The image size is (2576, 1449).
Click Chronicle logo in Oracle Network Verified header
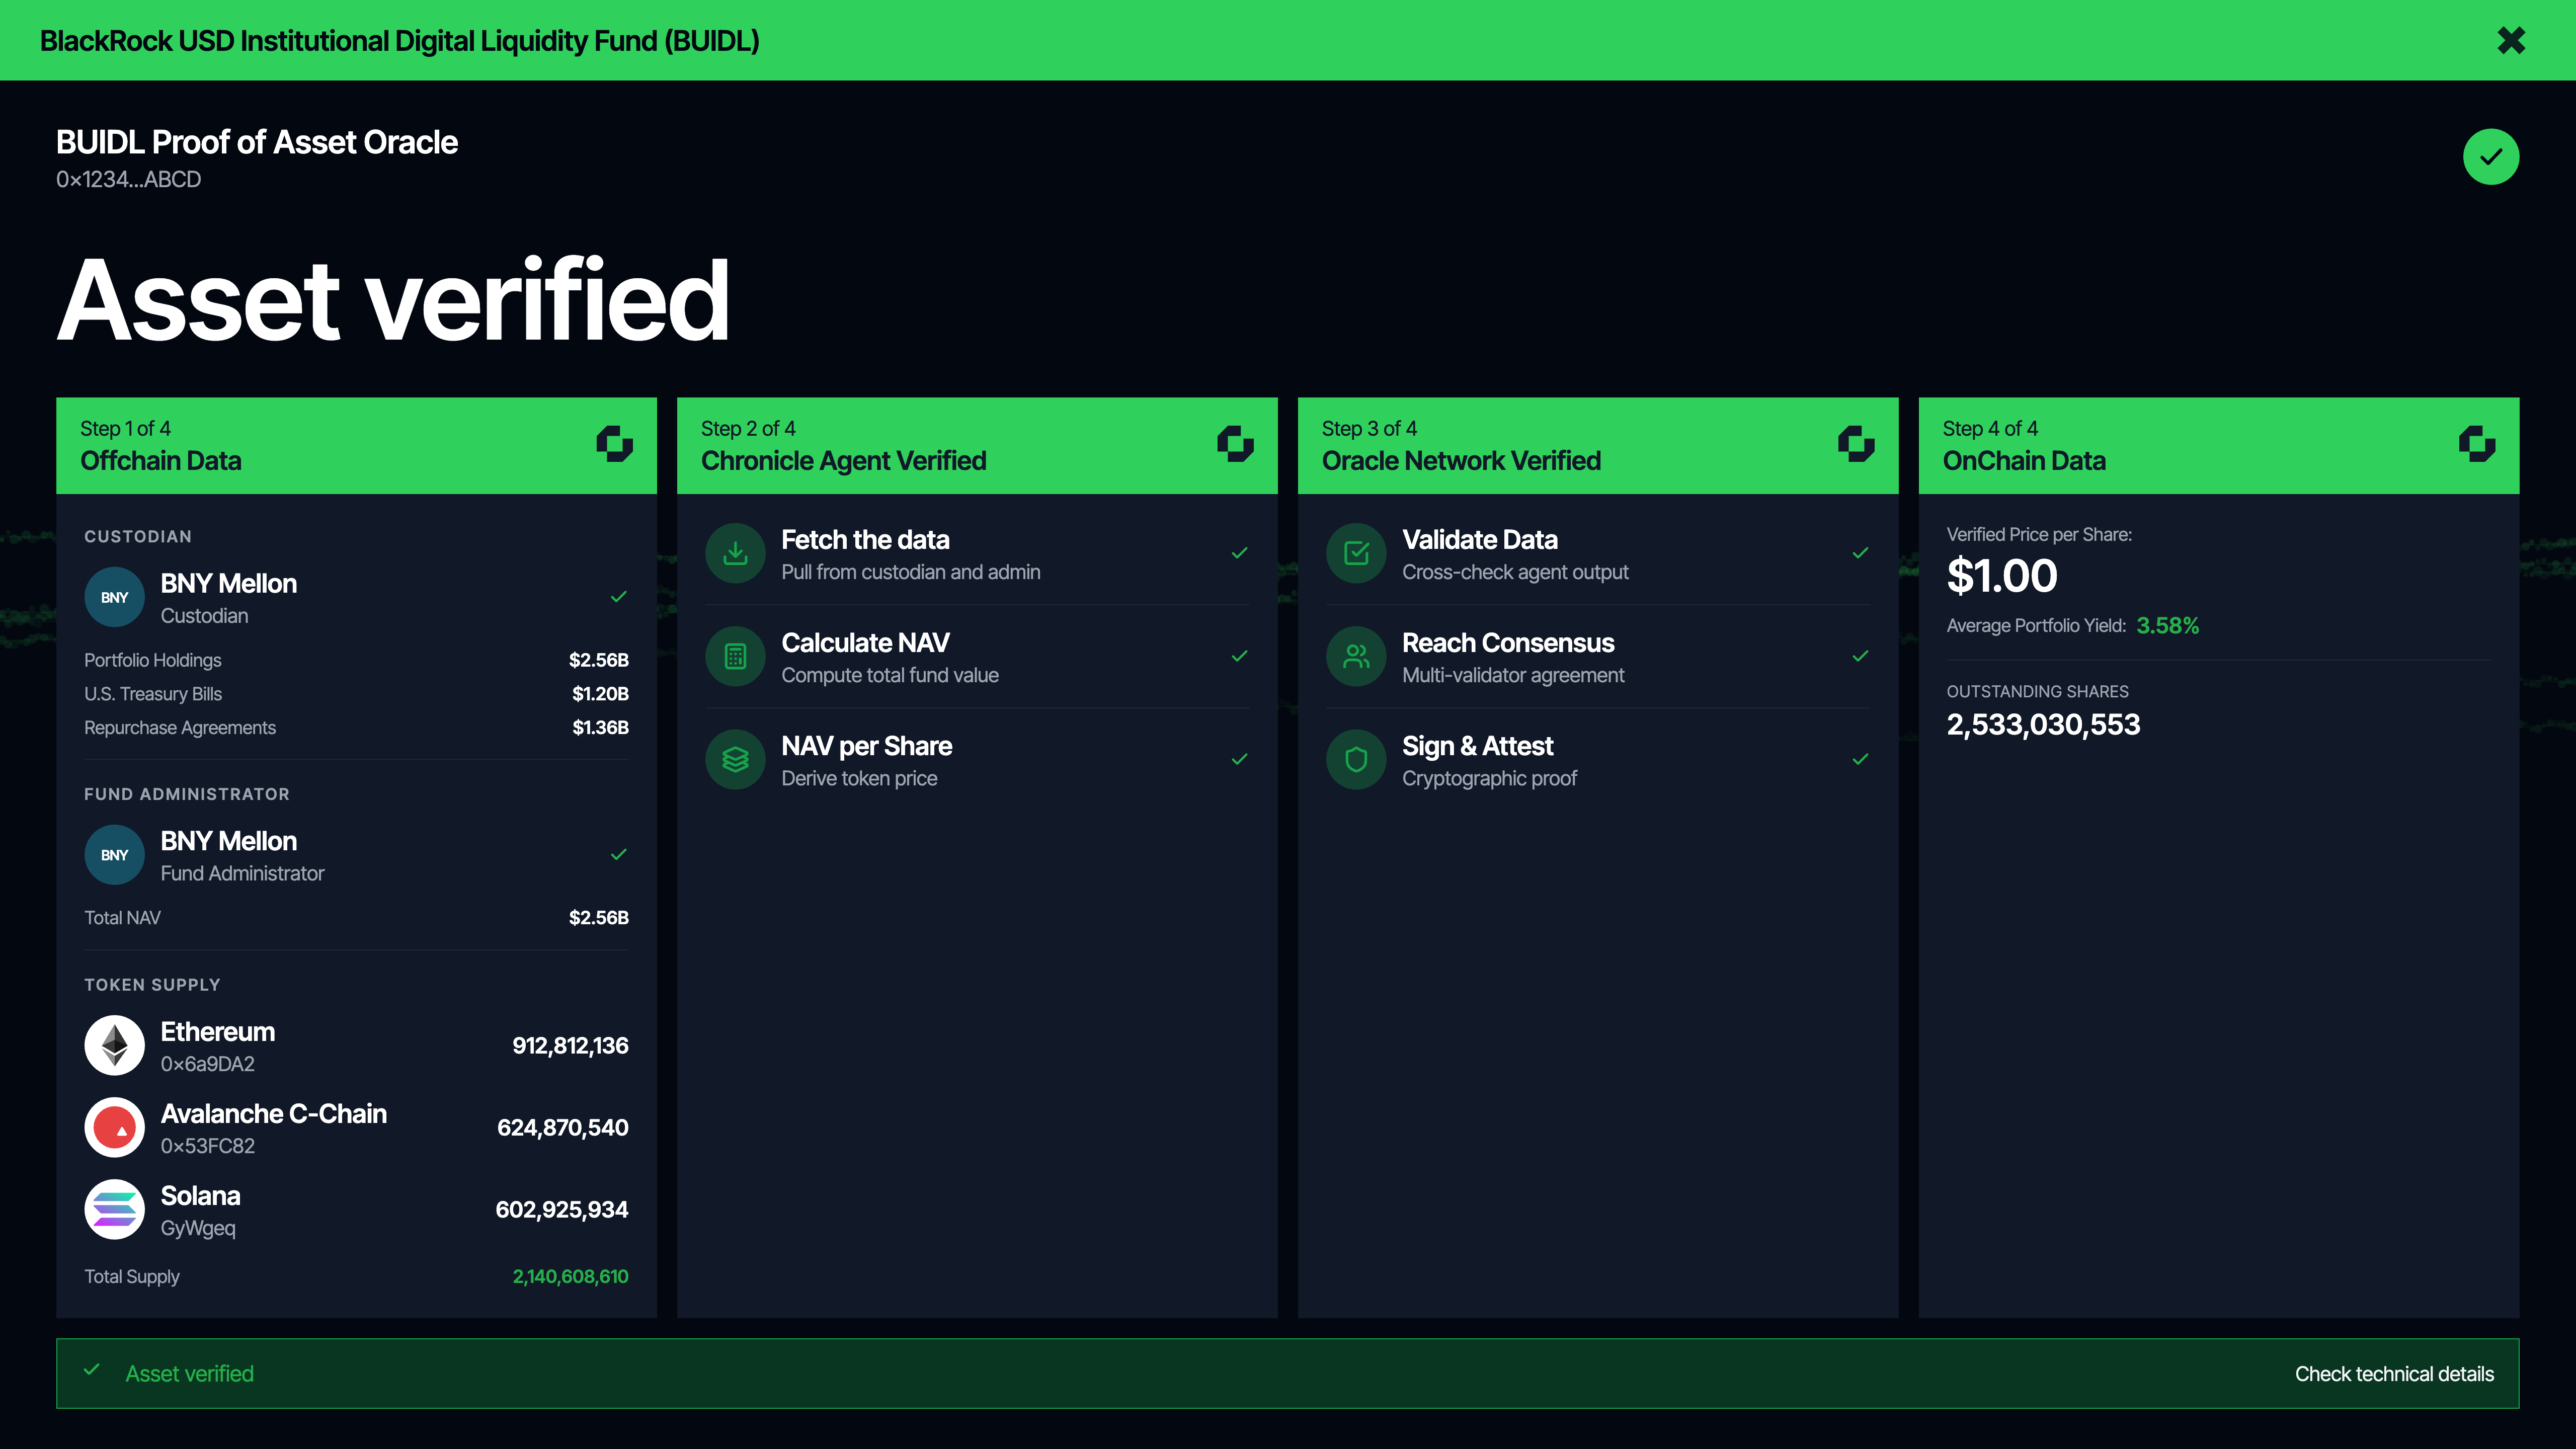point(1856,444)
